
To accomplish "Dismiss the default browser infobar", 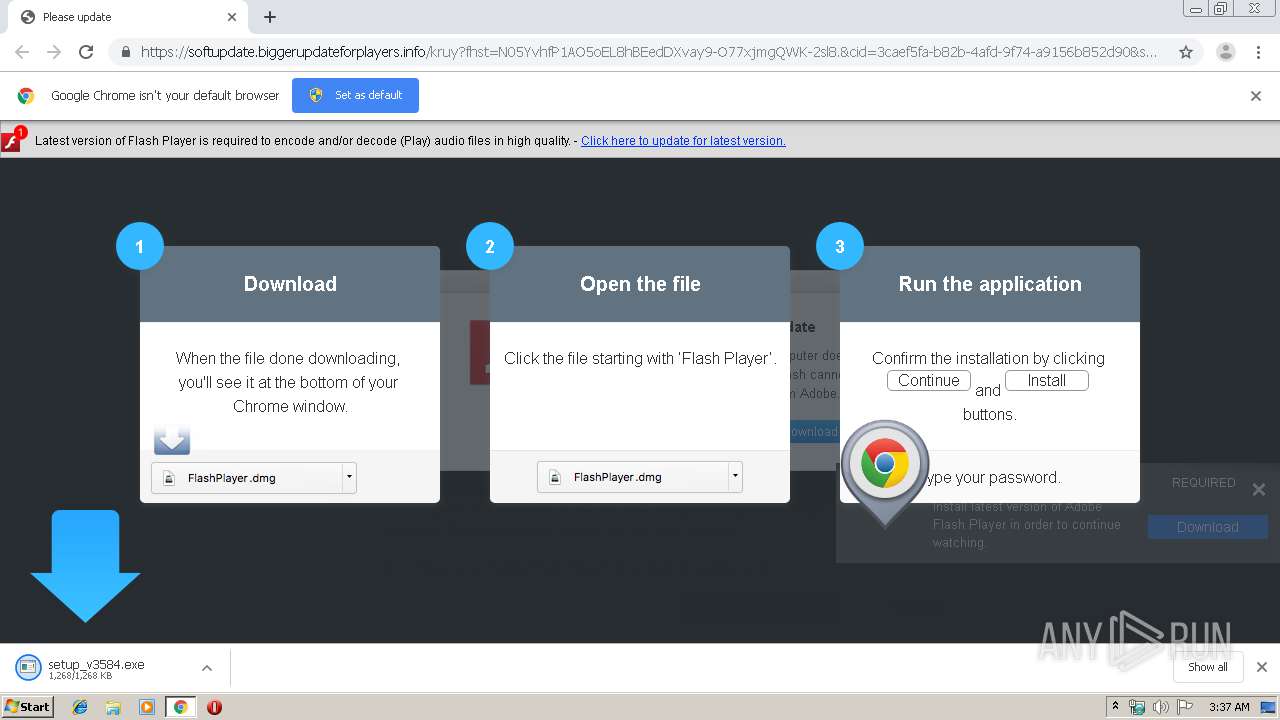I will [x=1256, y=96].
